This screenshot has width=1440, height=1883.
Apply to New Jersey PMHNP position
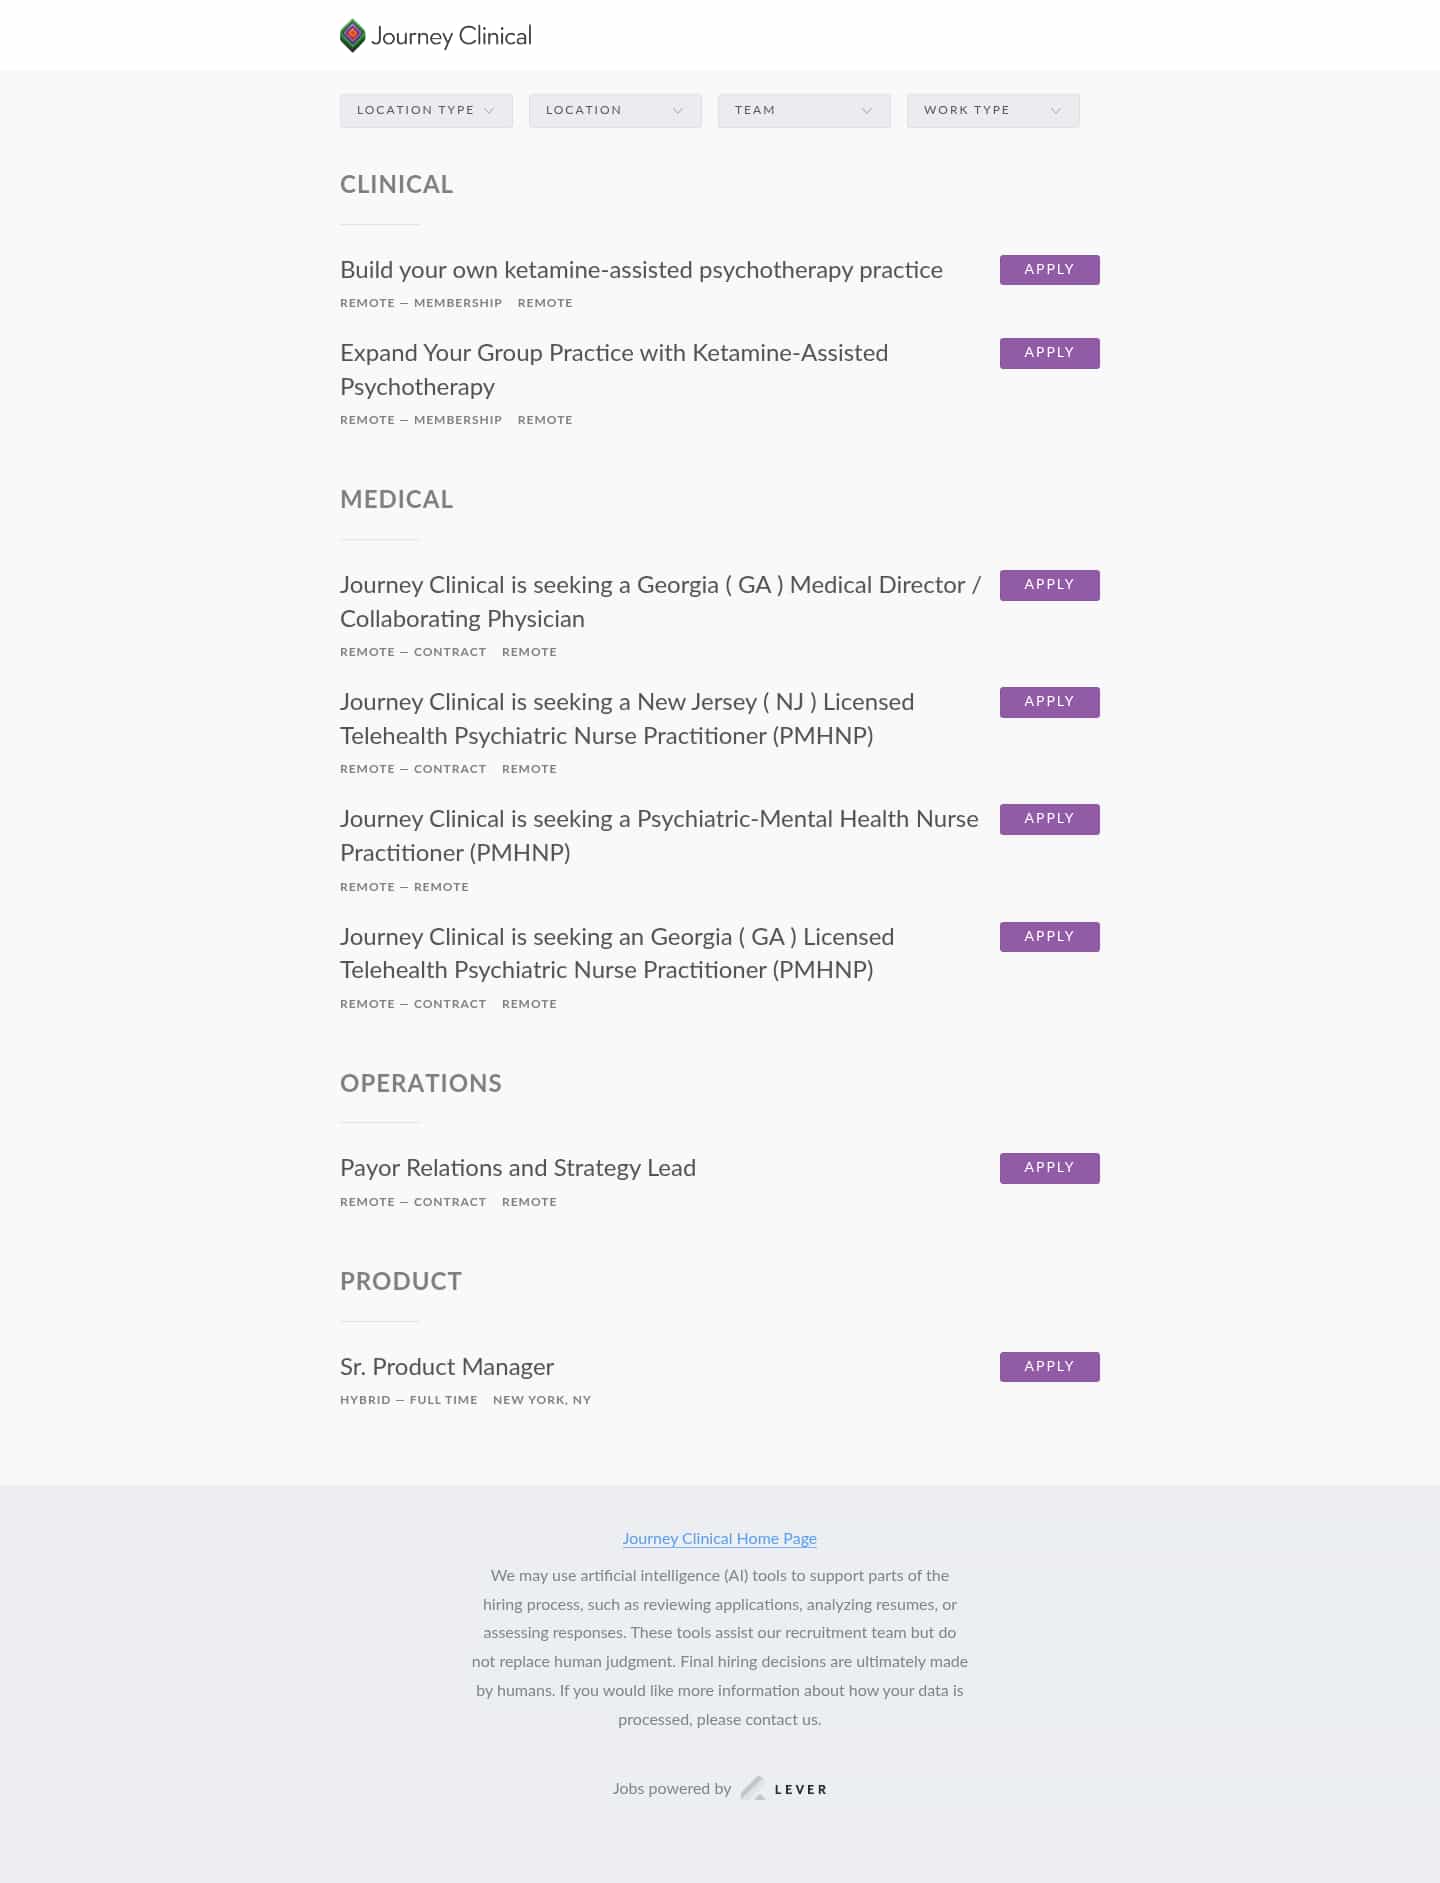1049,702
